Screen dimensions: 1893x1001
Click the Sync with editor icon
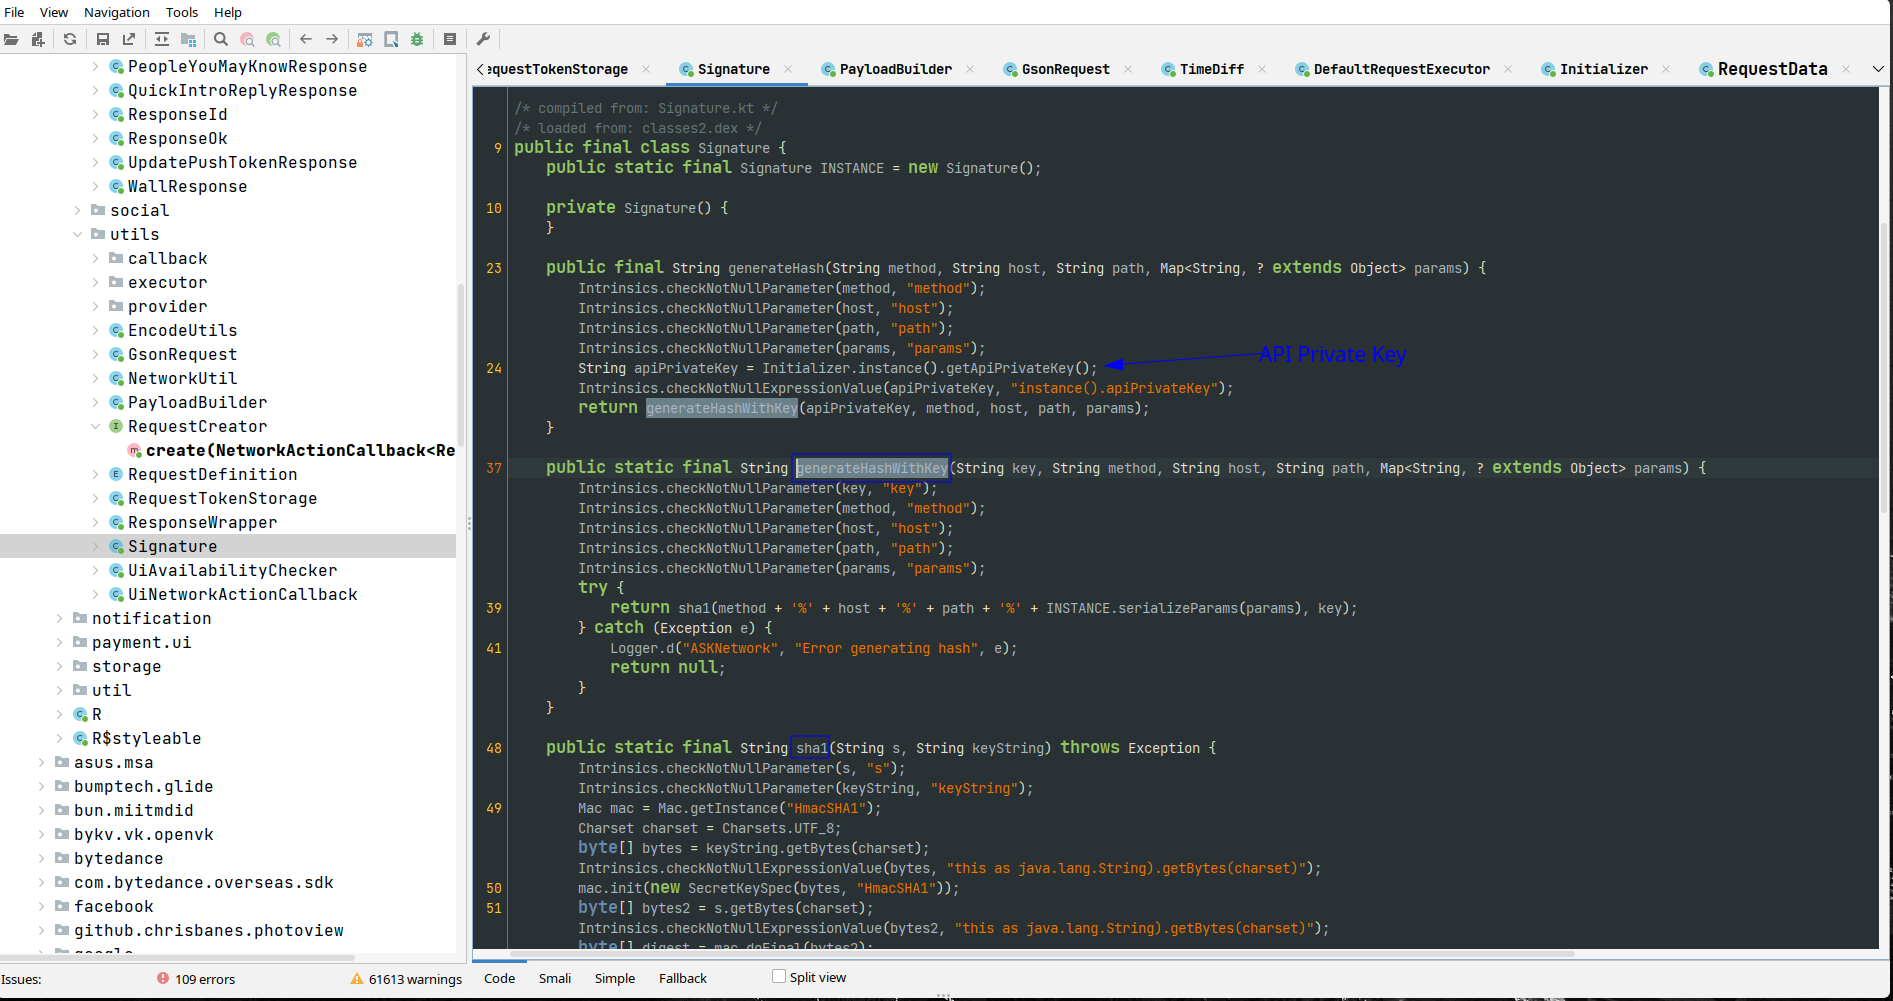pyautogui.click(x=162, y=39)
